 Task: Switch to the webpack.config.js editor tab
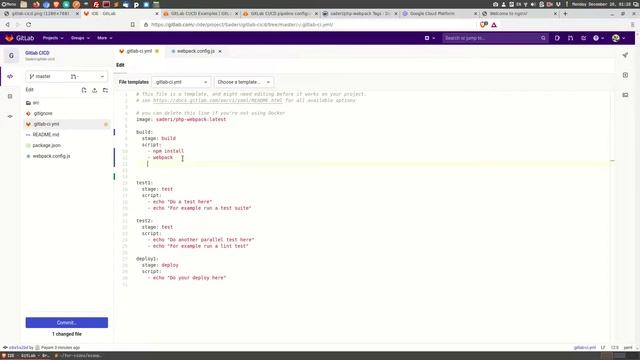click(x=196, y=51)
